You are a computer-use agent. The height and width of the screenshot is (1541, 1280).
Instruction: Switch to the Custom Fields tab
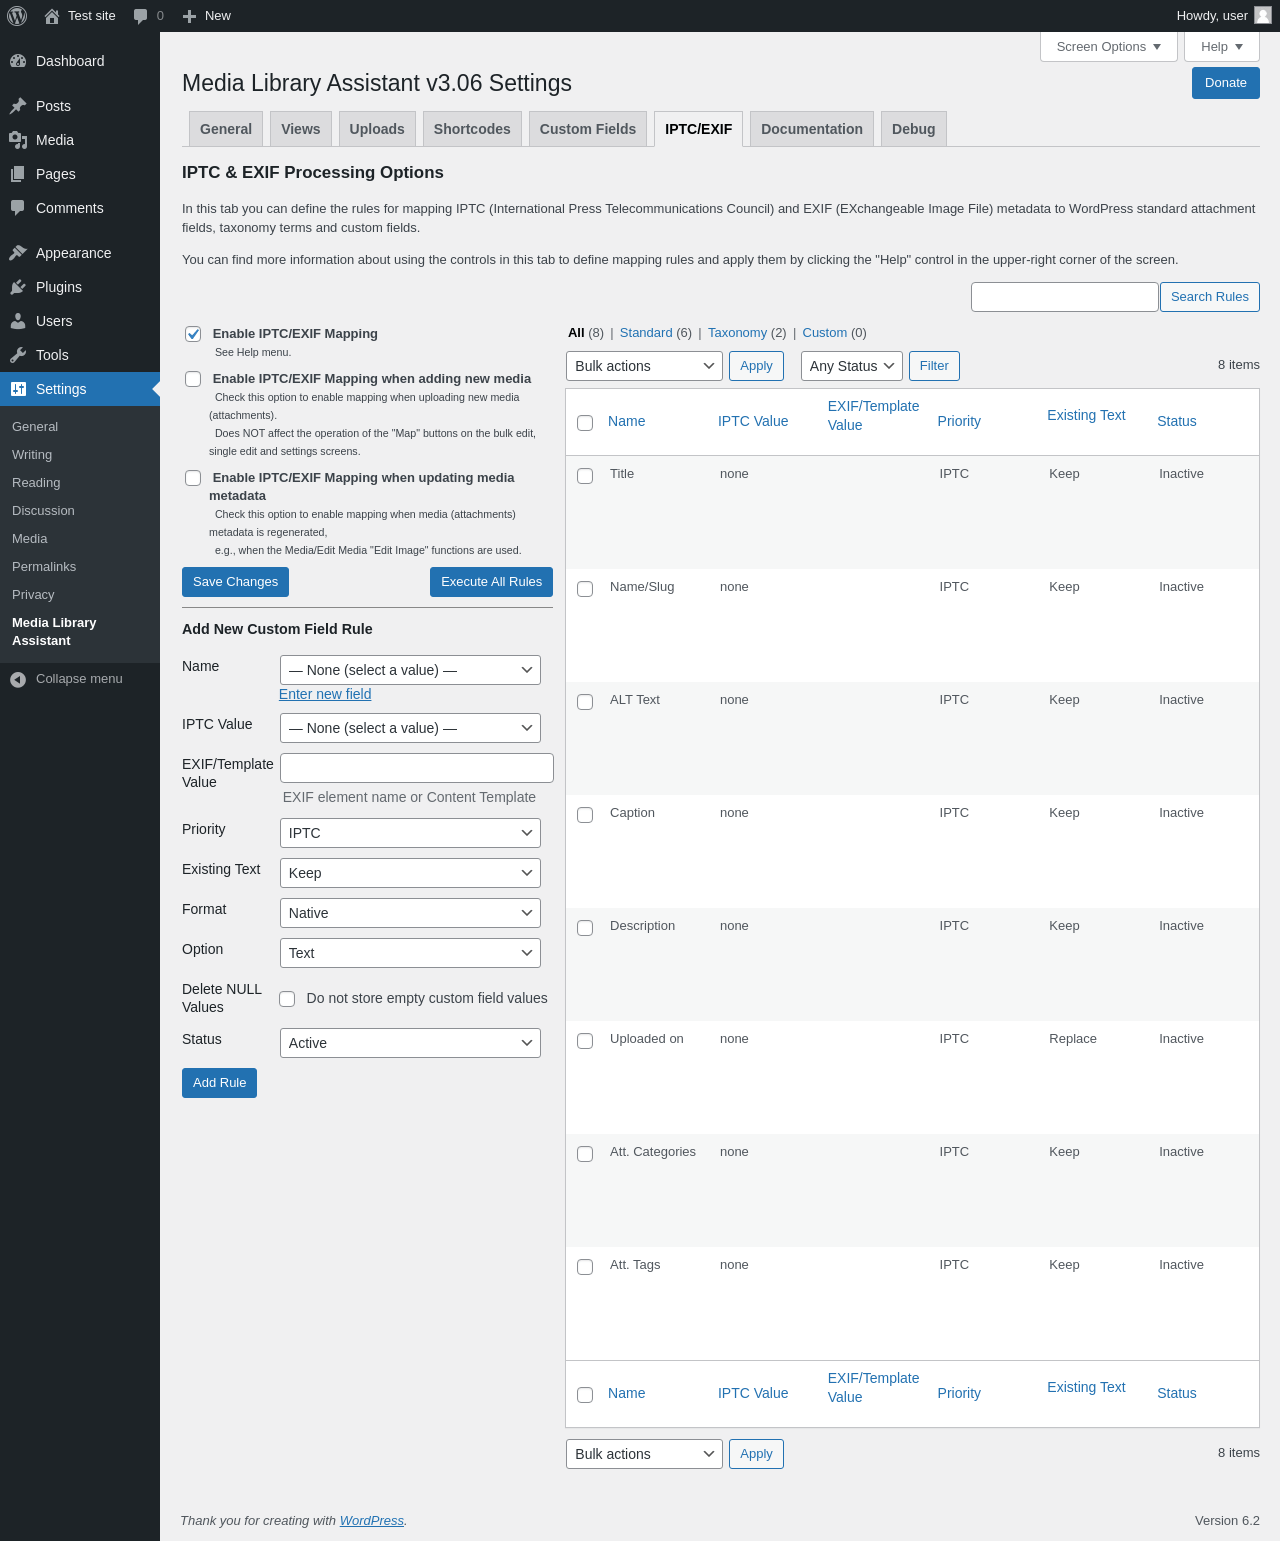588,129
